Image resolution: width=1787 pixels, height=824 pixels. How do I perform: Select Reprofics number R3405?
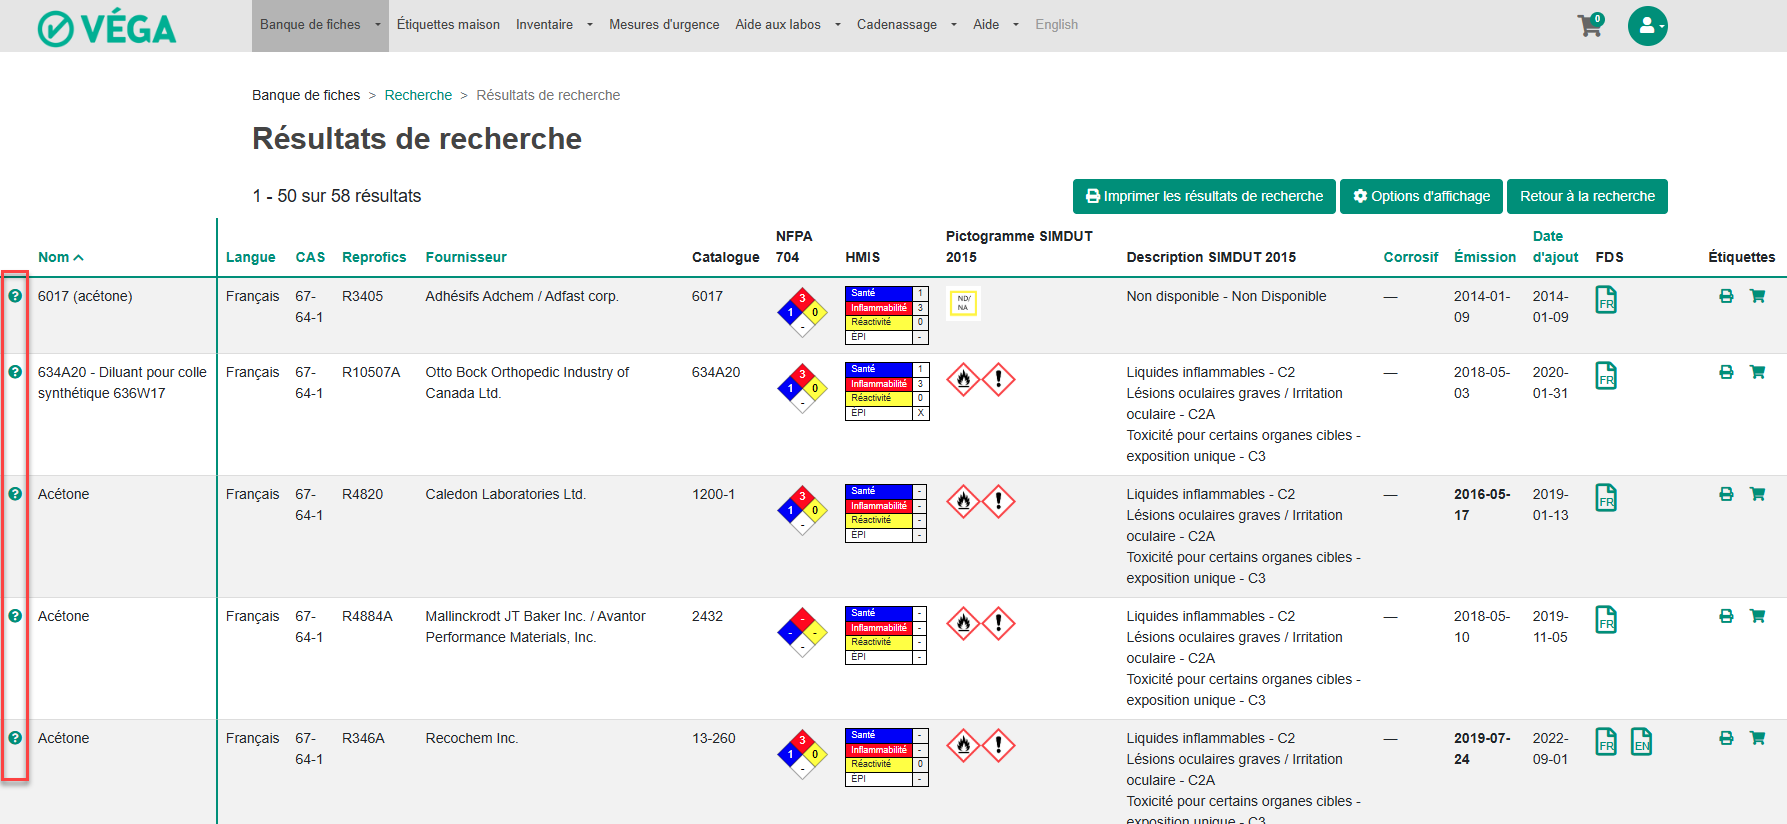(x=362, y=296)
